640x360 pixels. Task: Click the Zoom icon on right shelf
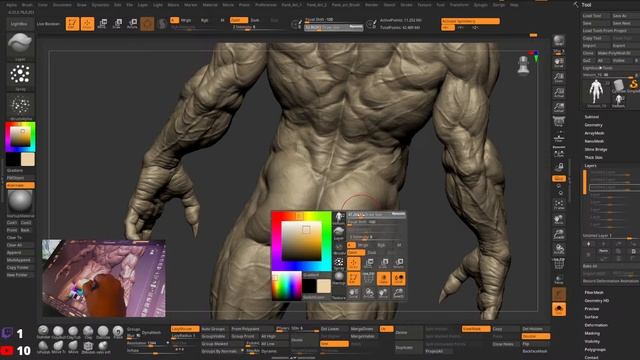(x=559, y=78)
